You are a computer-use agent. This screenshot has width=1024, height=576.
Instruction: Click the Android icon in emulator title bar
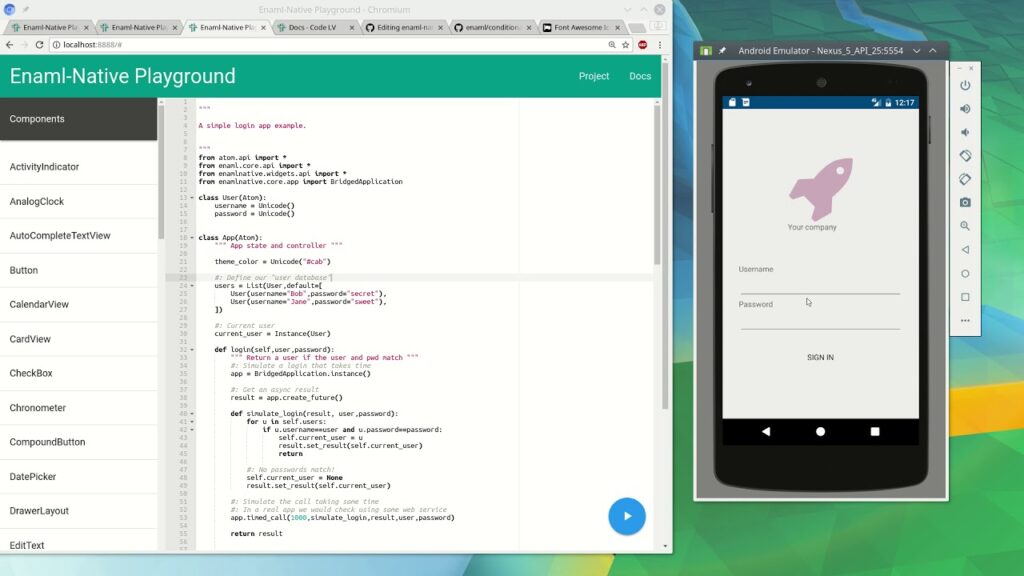click(706, 50)
